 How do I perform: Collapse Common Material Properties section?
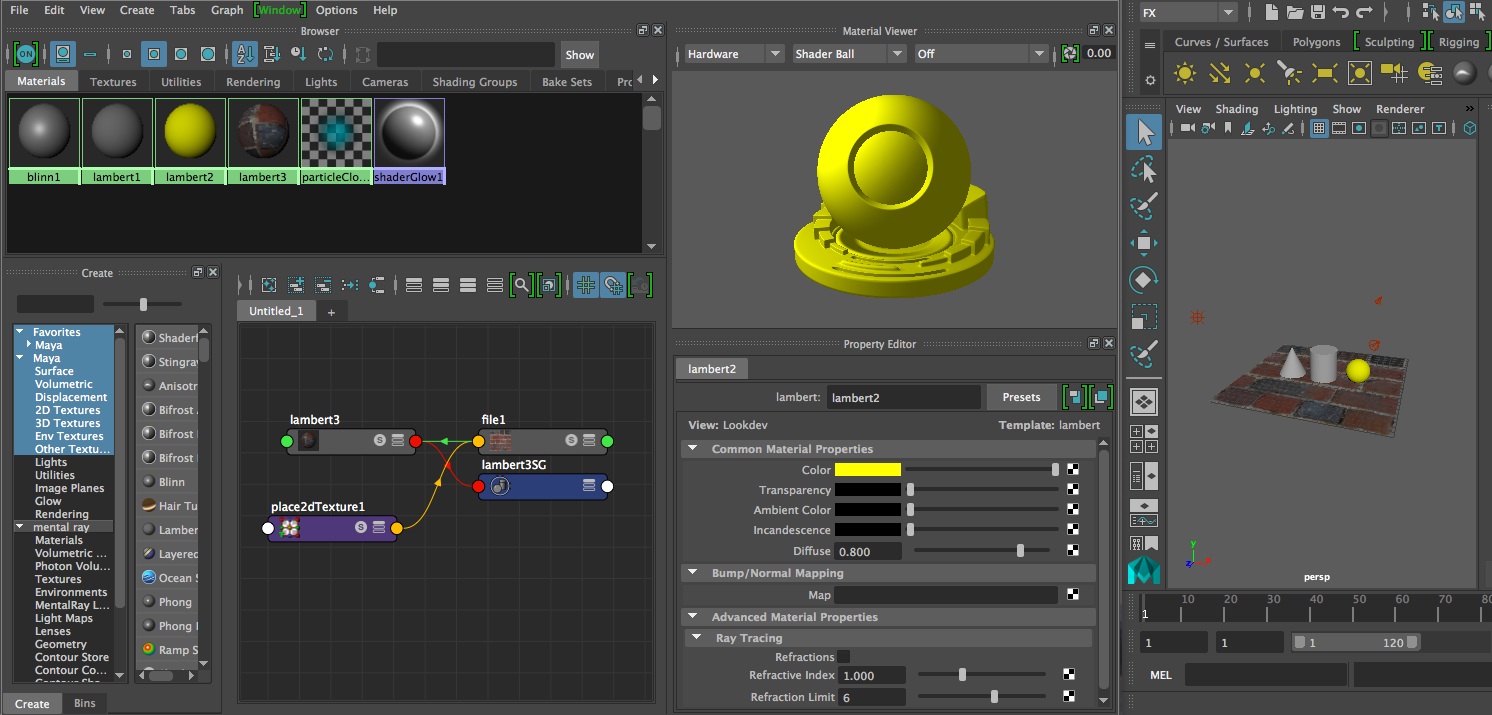coord(692,449)
